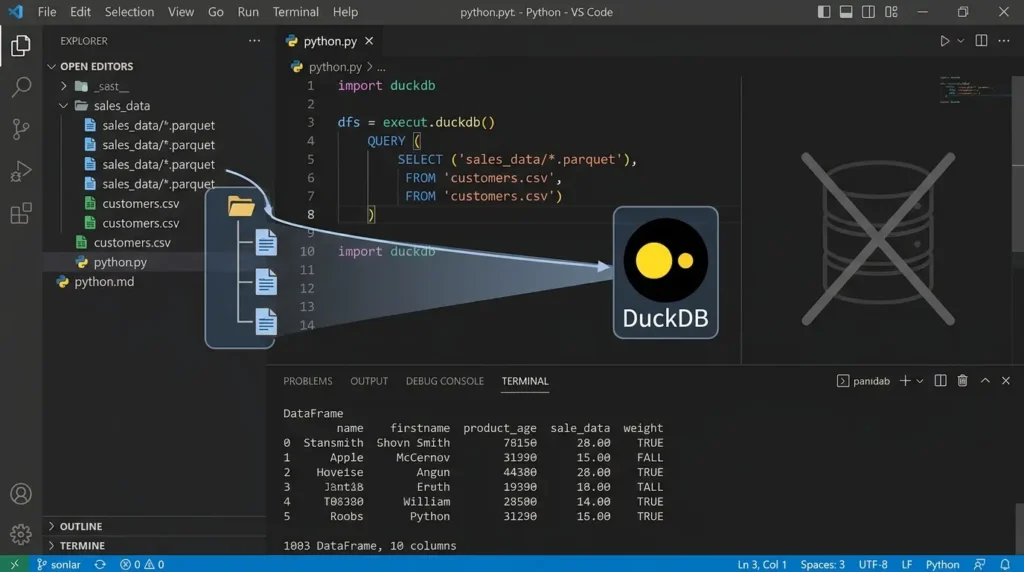1024x572 pixels.
Task: Open the Run menu
Action: [x=248, y=12]
